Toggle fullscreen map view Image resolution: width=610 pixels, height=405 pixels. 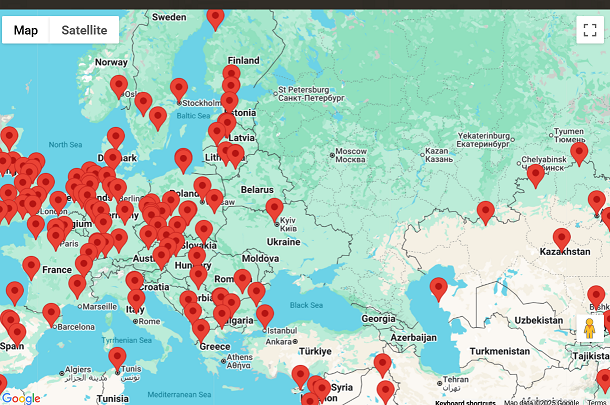coord(587,30)
